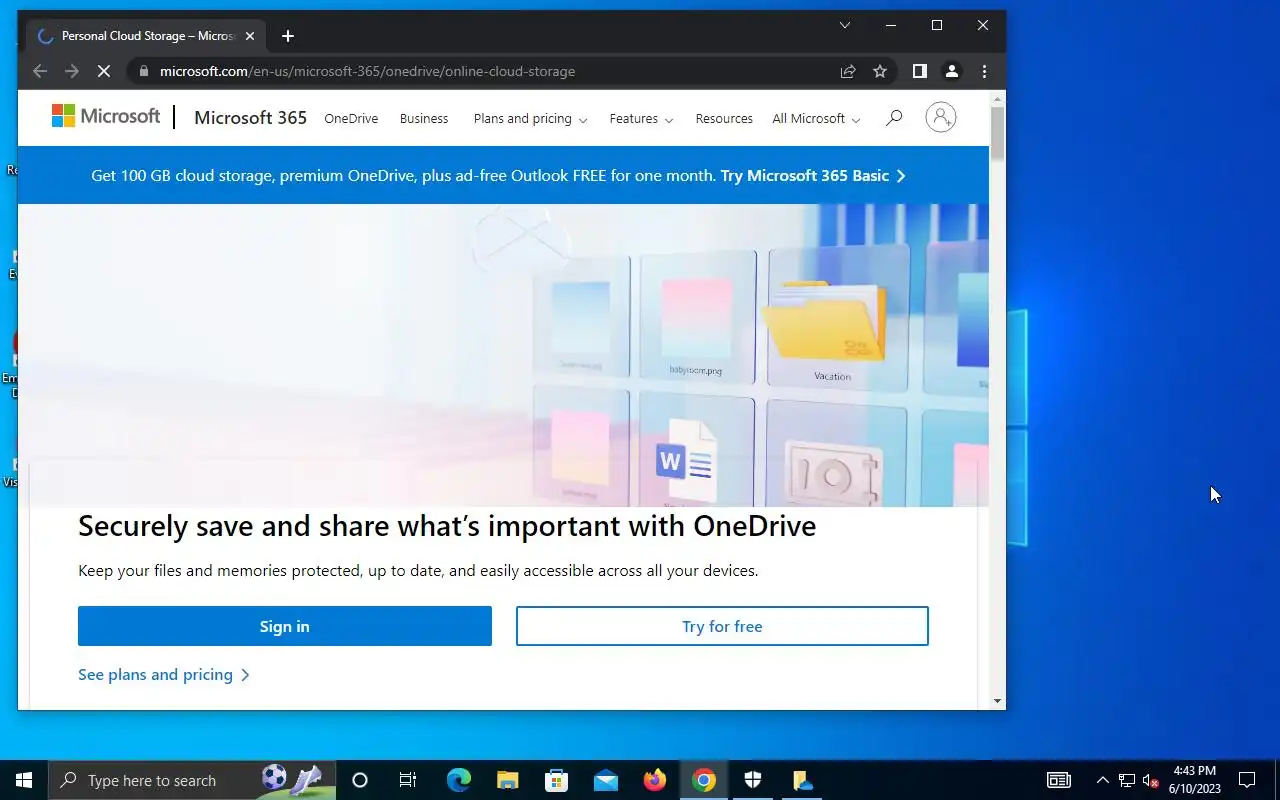Open Windows Security shield on taskbar
The height and width of the screenshot is (800, 1280).
pos(753,780)
